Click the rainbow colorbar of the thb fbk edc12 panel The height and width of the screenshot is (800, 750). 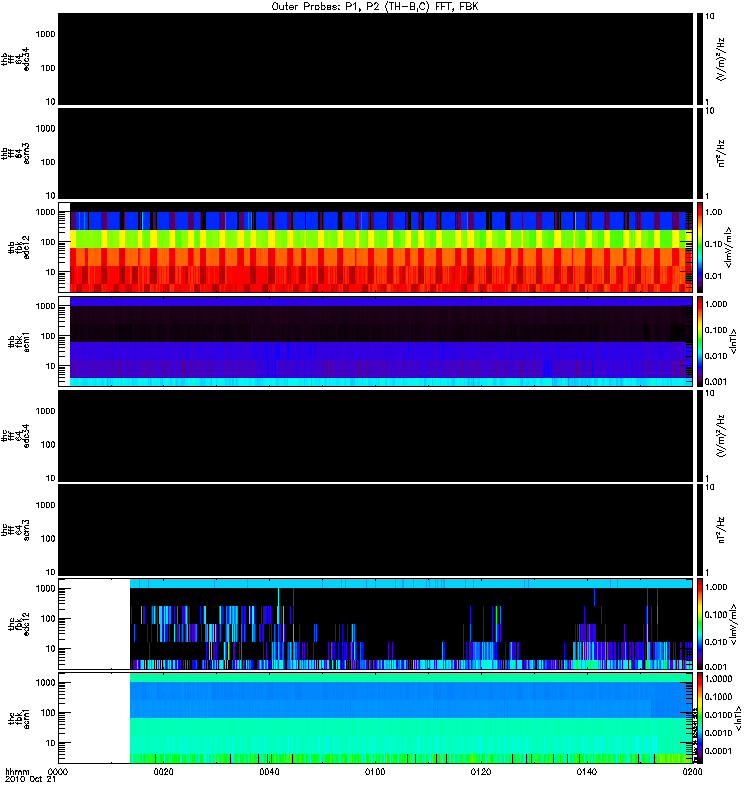tap(699, 247)
